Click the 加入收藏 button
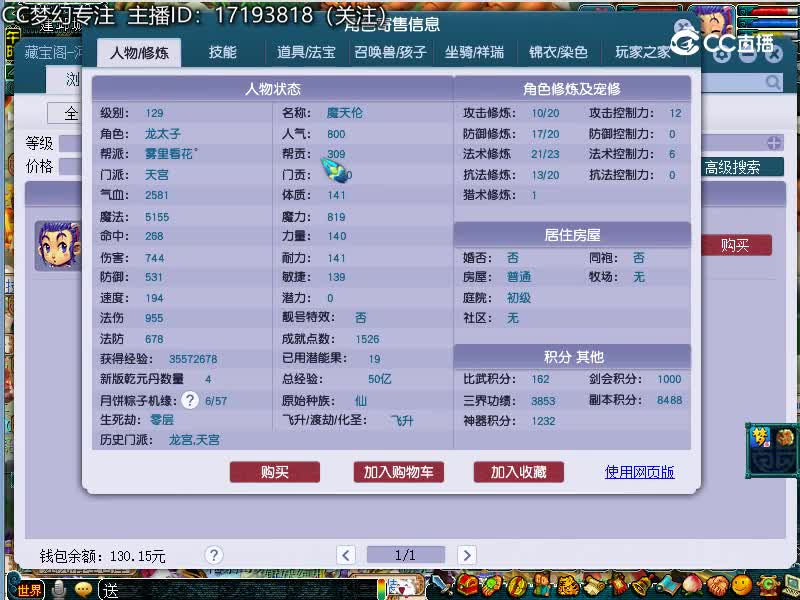Viewport: 800px width, 600px height. pos(518,472)
